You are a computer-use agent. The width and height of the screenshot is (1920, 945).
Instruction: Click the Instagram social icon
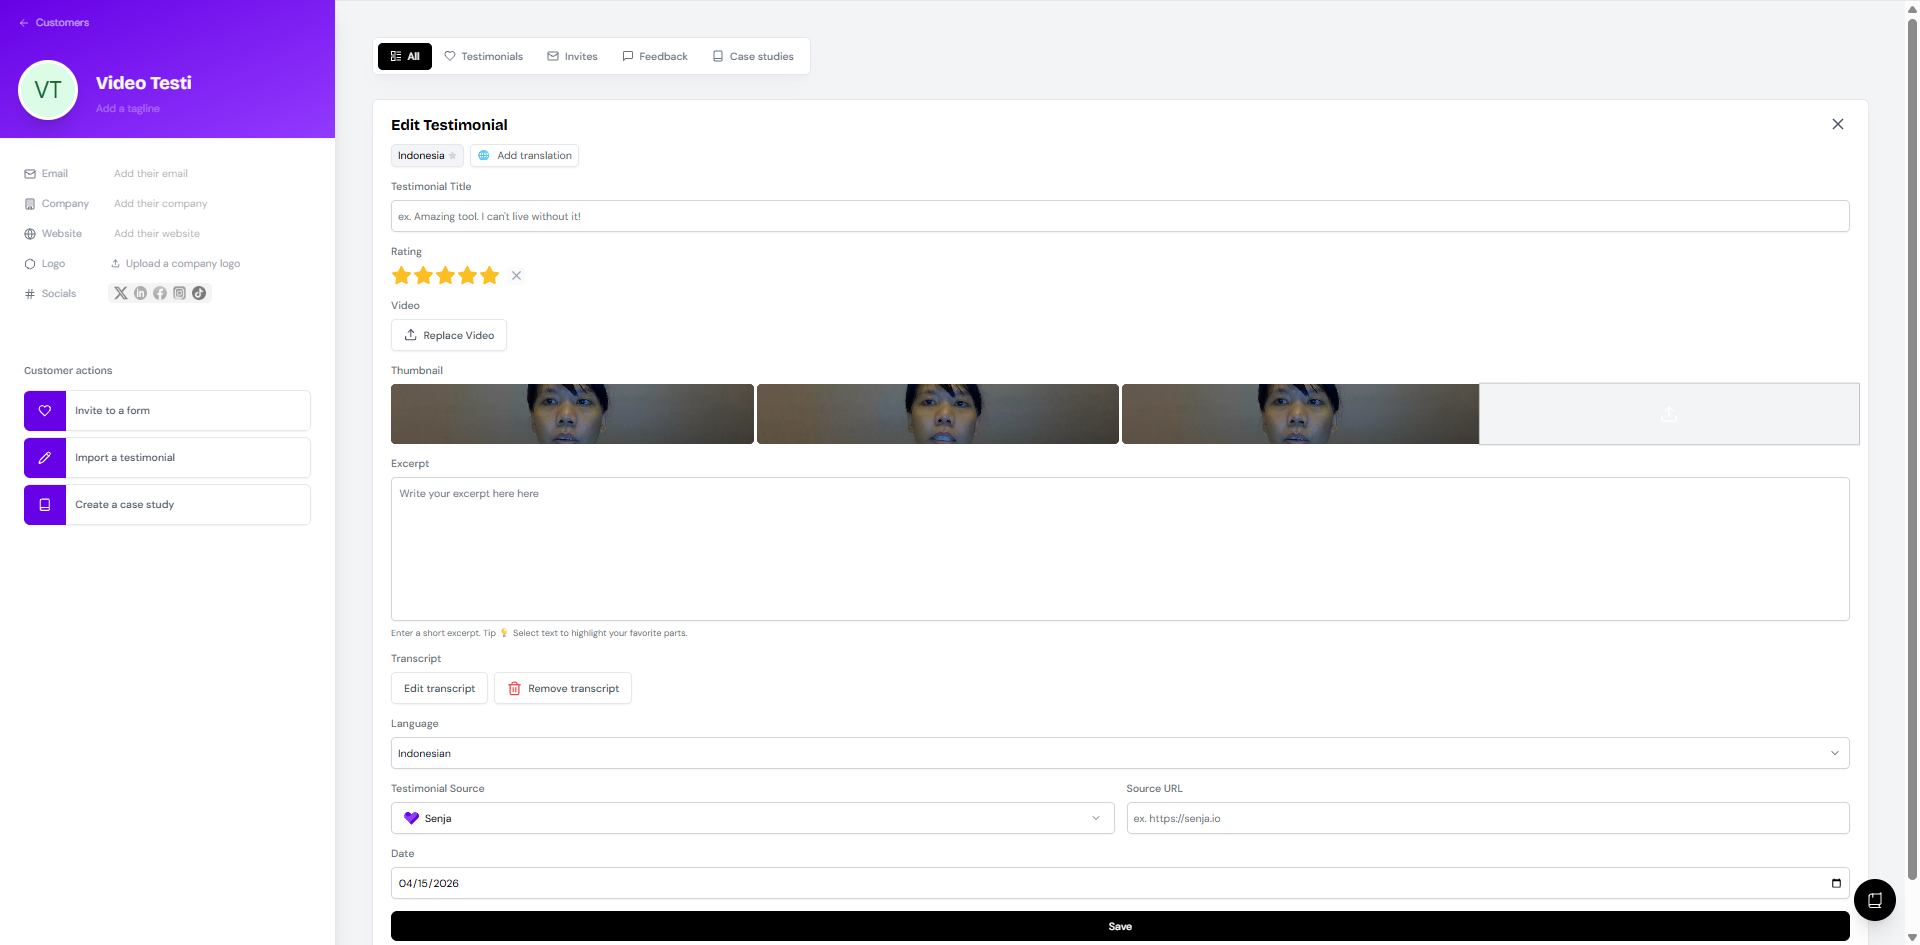(180, 293)
